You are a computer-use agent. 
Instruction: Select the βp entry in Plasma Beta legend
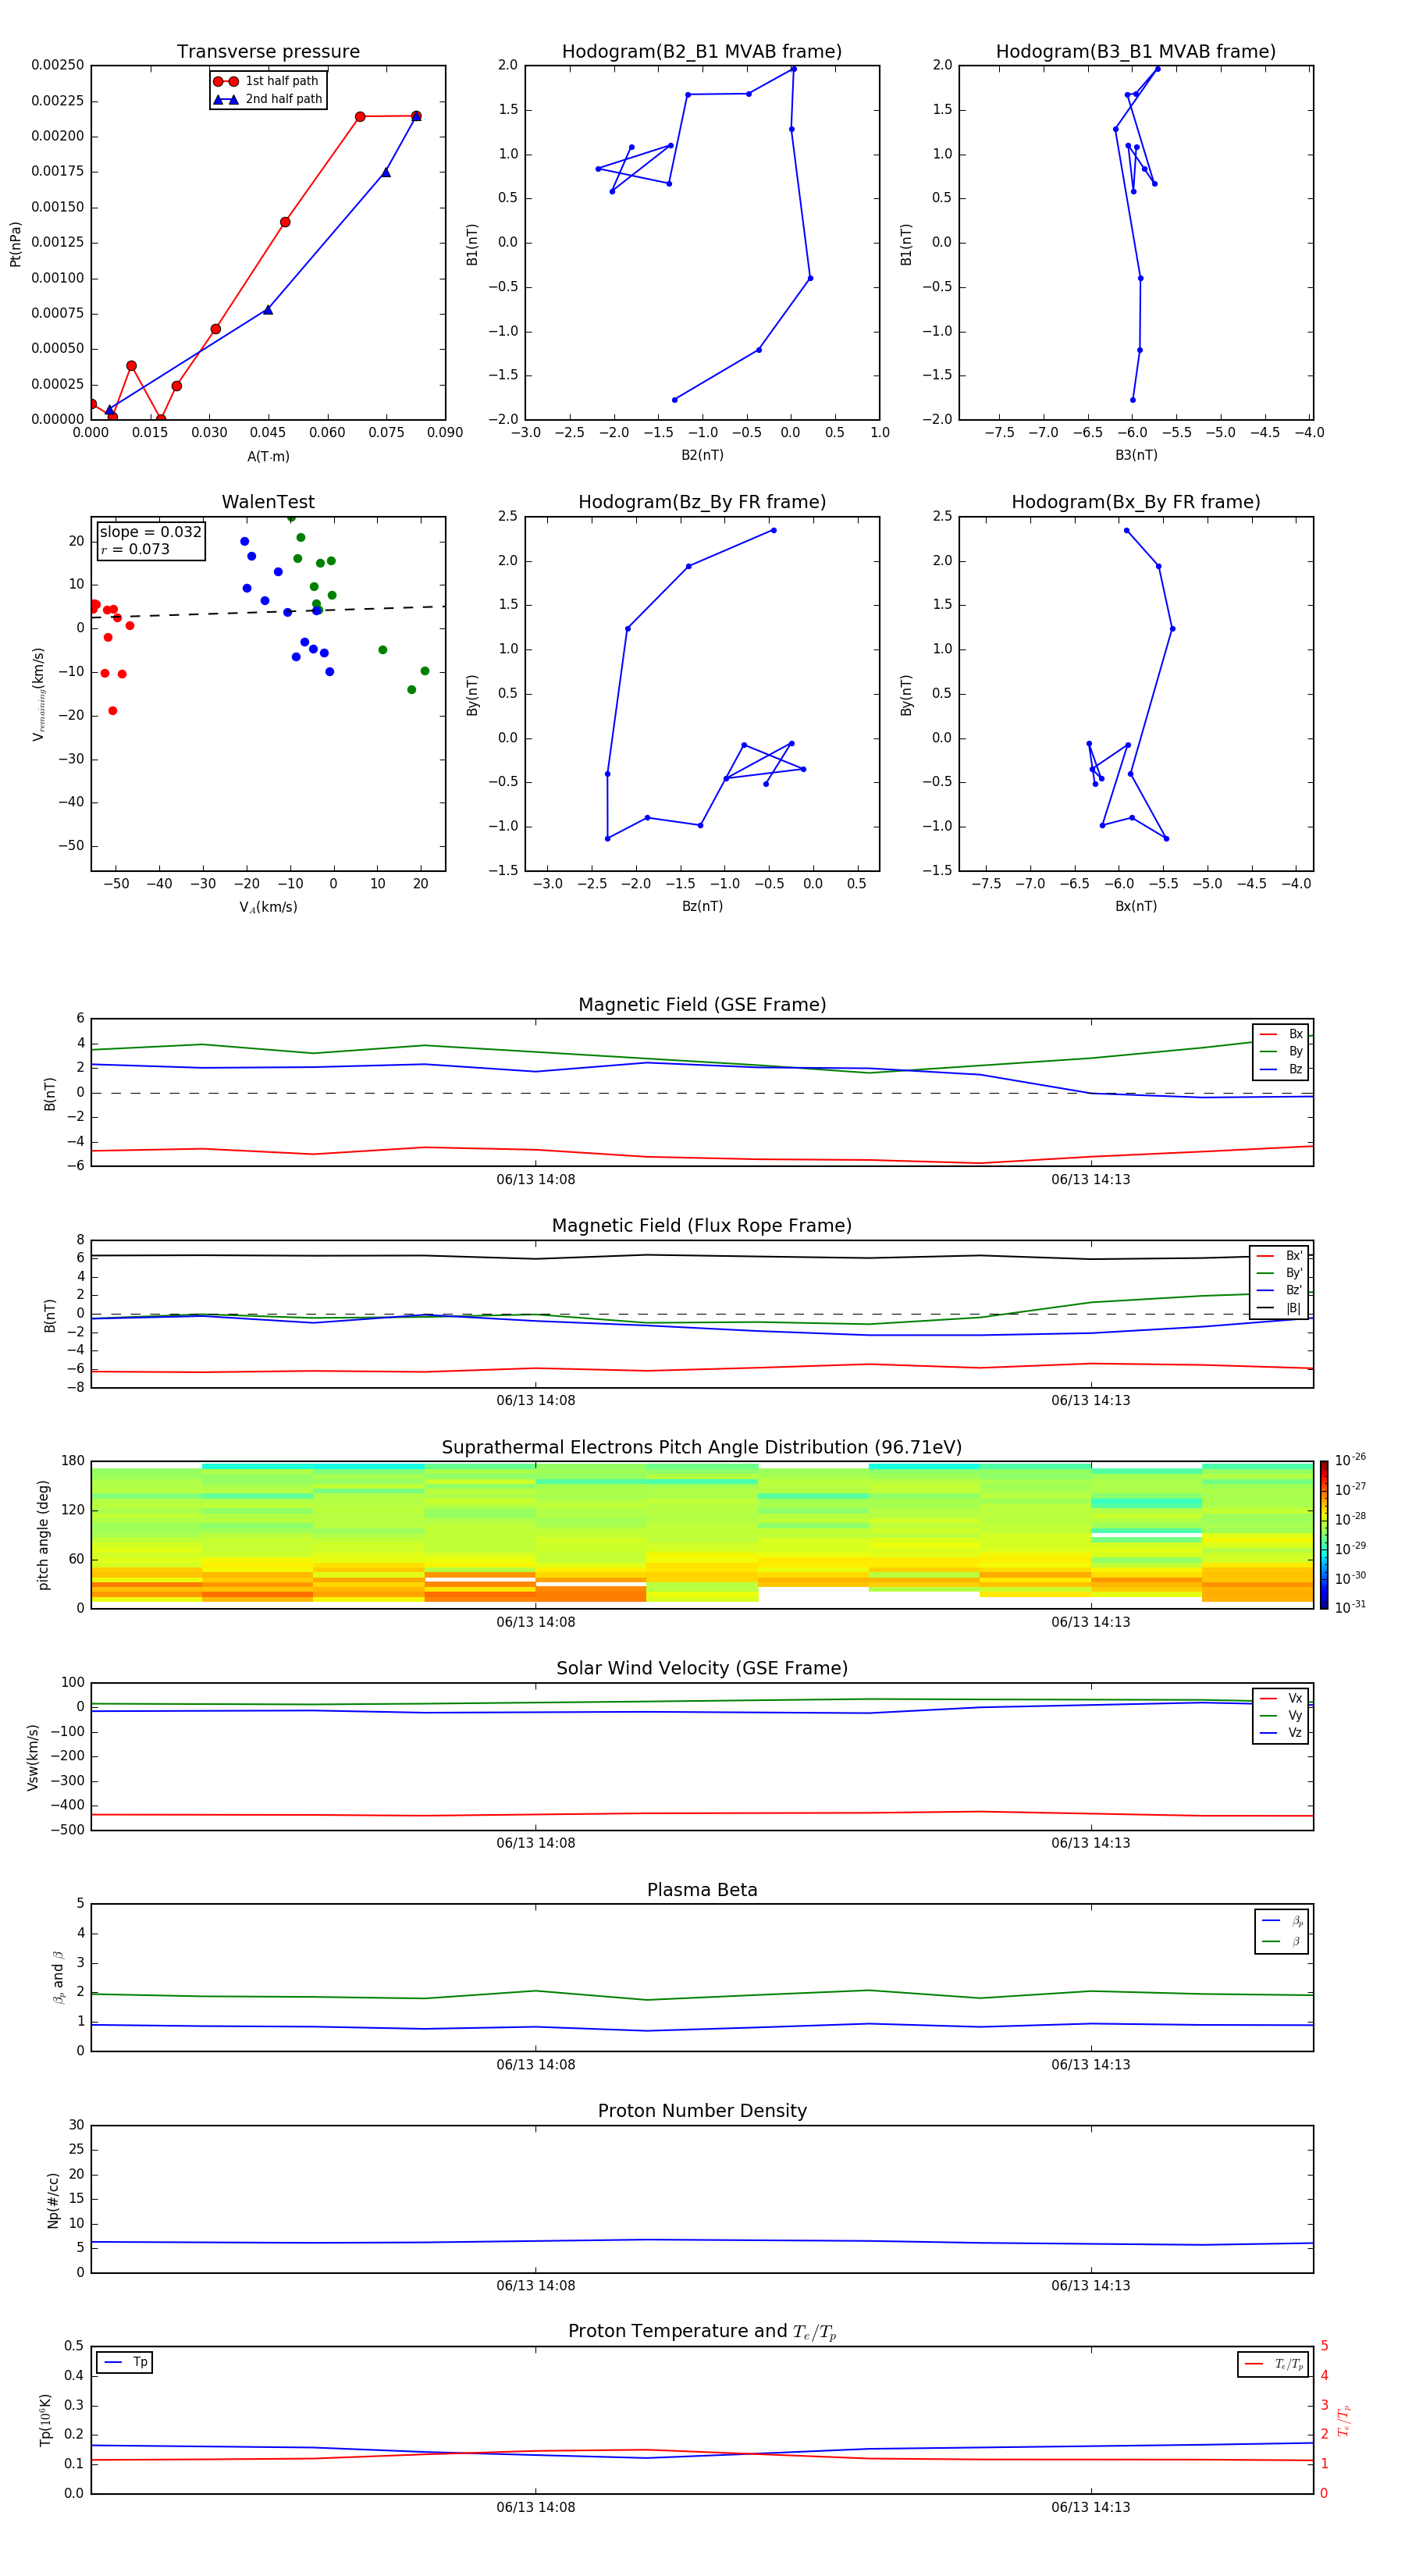pos(1282,1921)
